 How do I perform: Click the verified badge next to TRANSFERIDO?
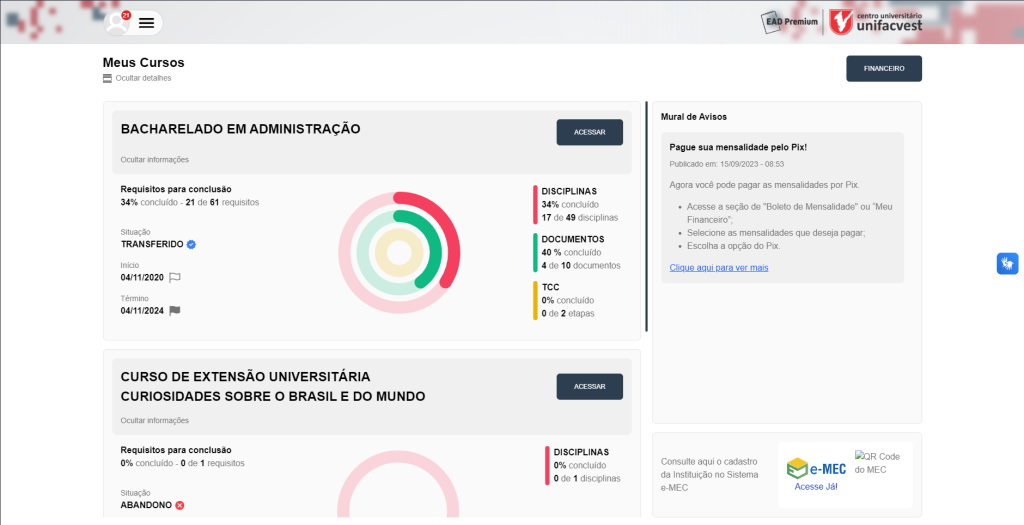click(x=191, y=244)
